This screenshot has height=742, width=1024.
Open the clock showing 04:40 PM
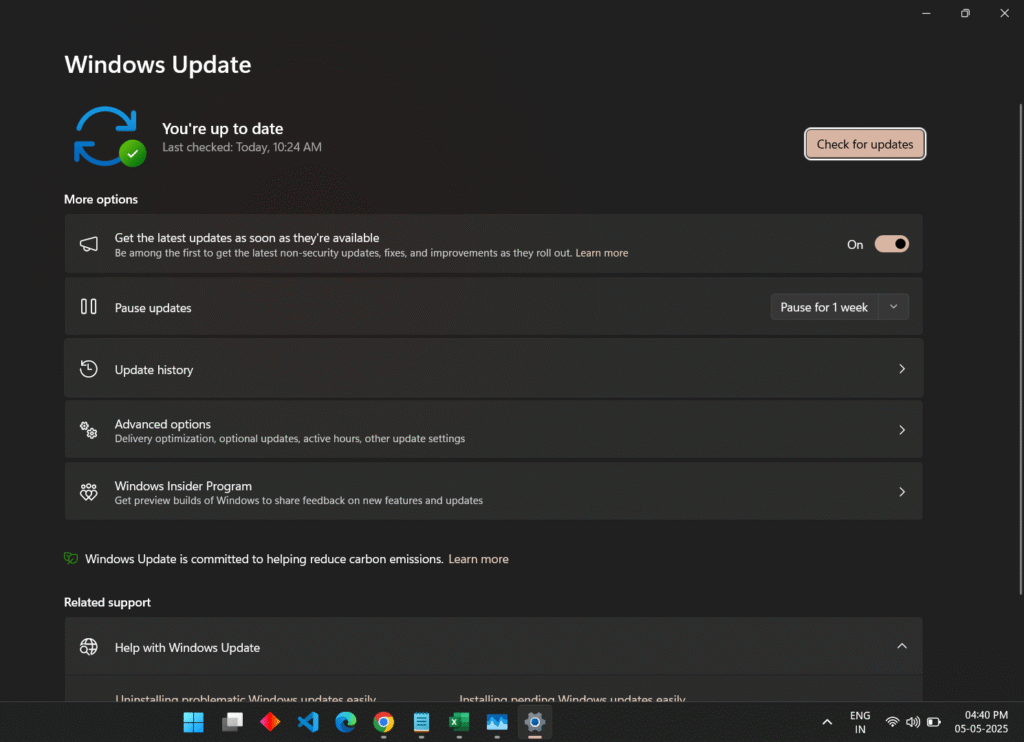(x=981, y=722)
